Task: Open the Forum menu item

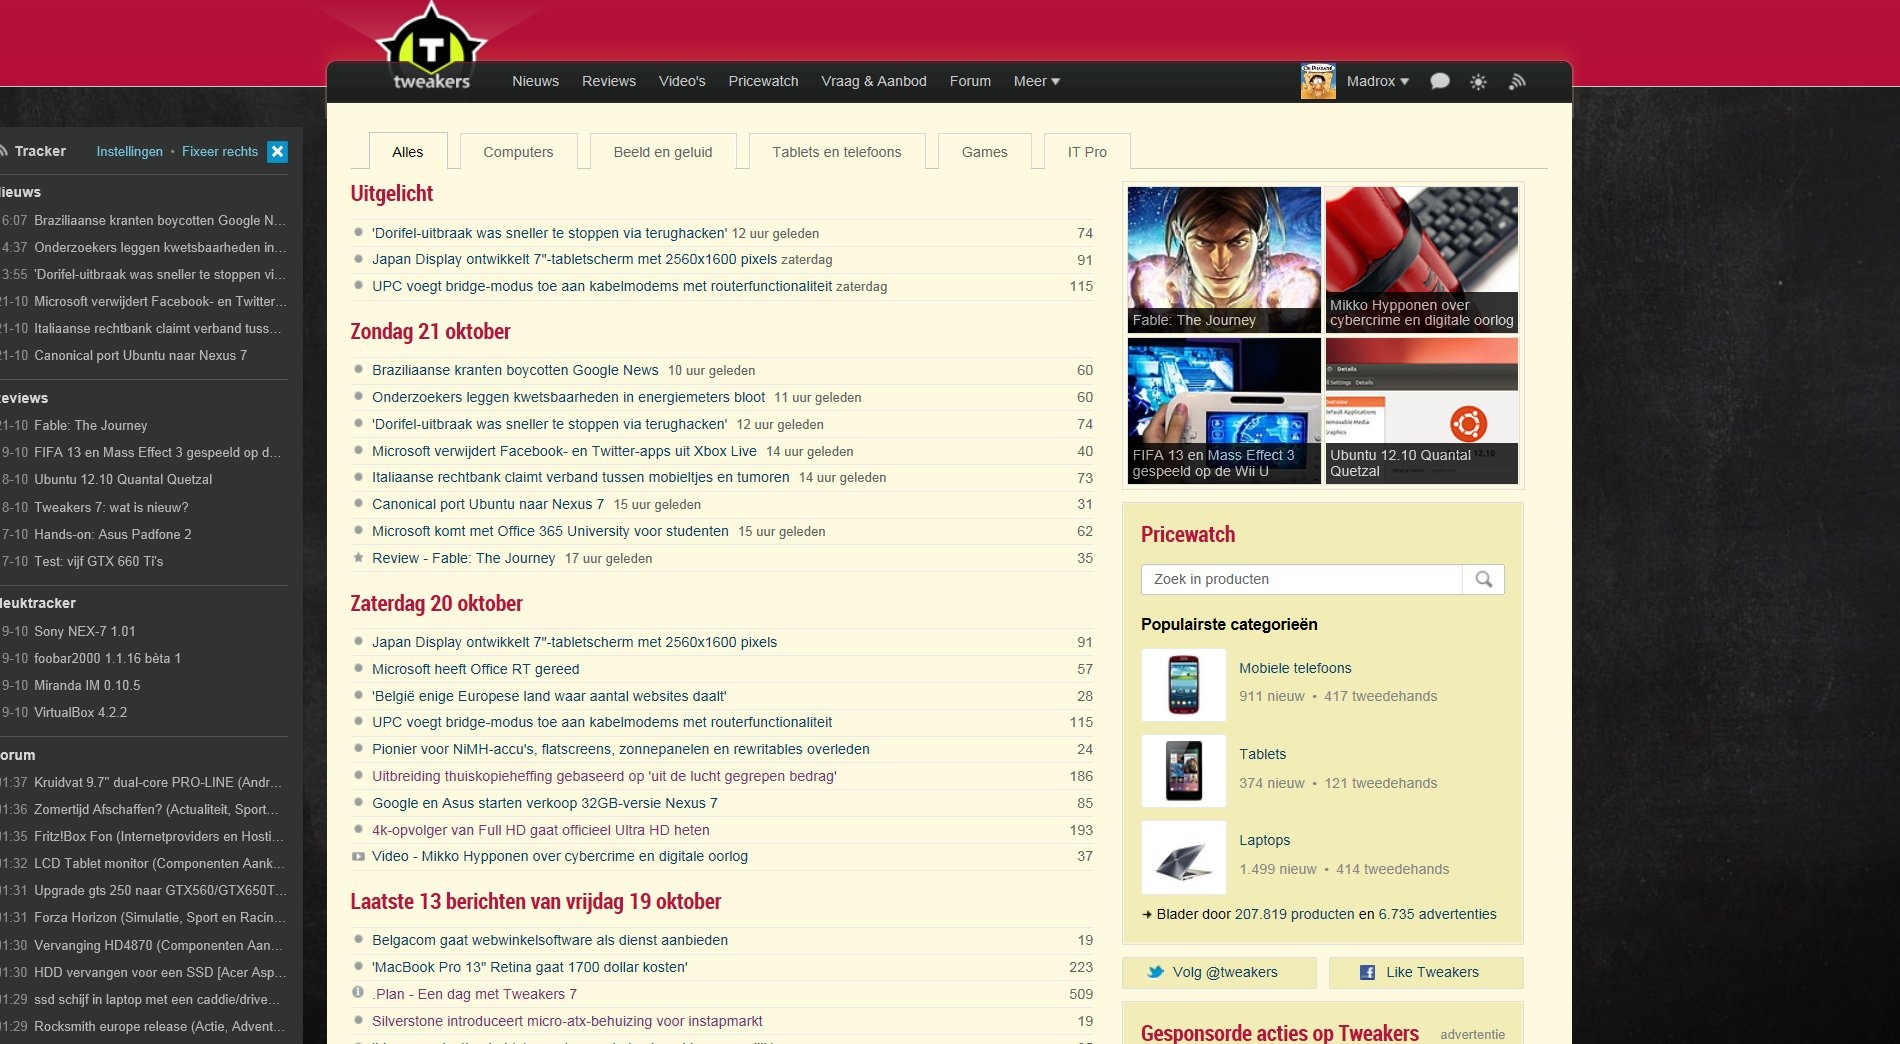Action: 970,81
